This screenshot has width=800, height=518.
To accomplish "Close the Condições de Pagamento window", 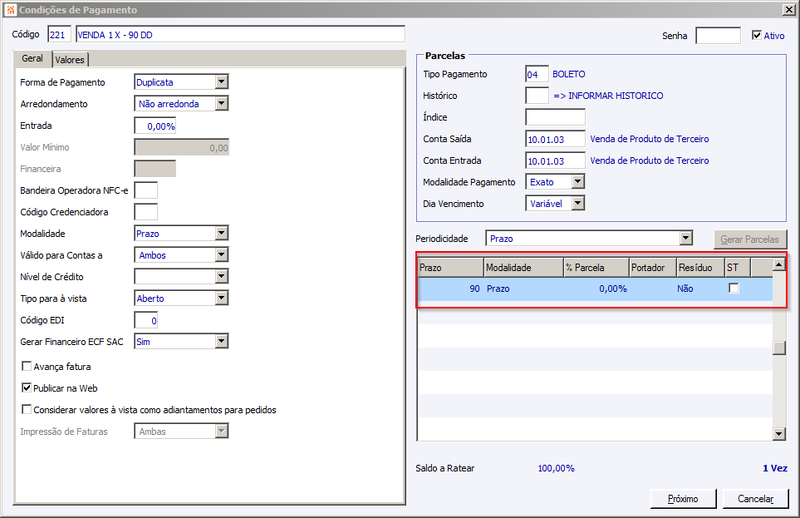I will point(789,9).
